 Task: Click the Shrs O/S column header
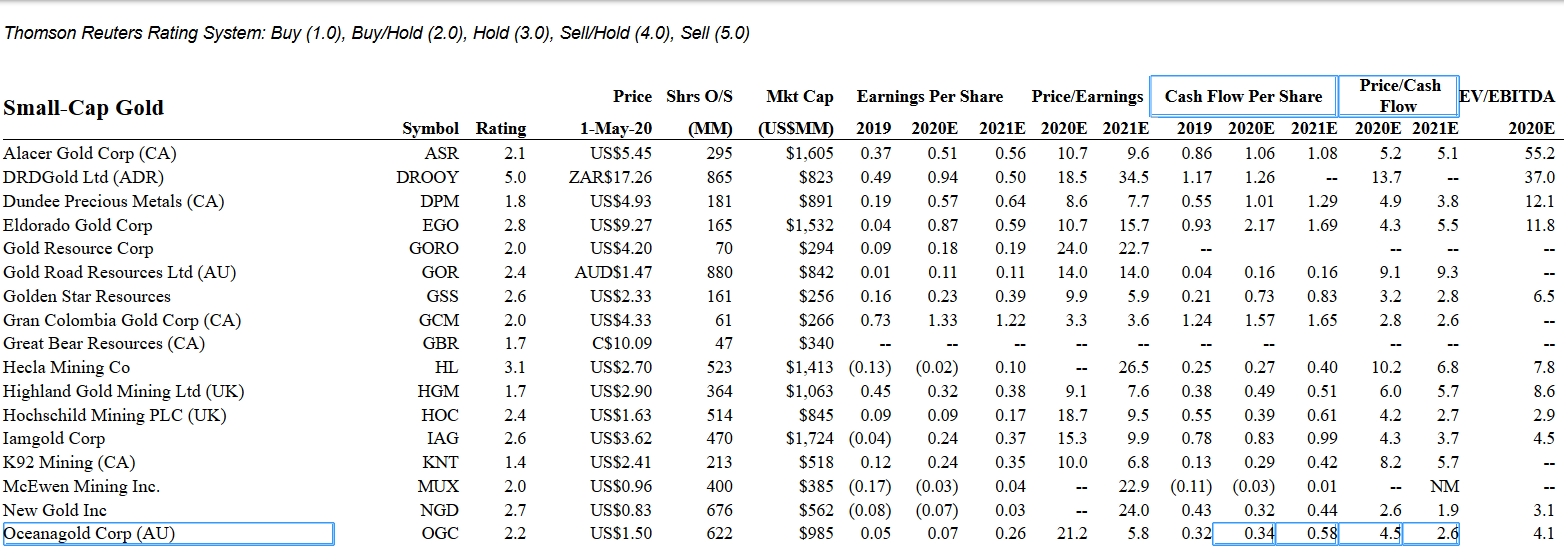(699, 96)
